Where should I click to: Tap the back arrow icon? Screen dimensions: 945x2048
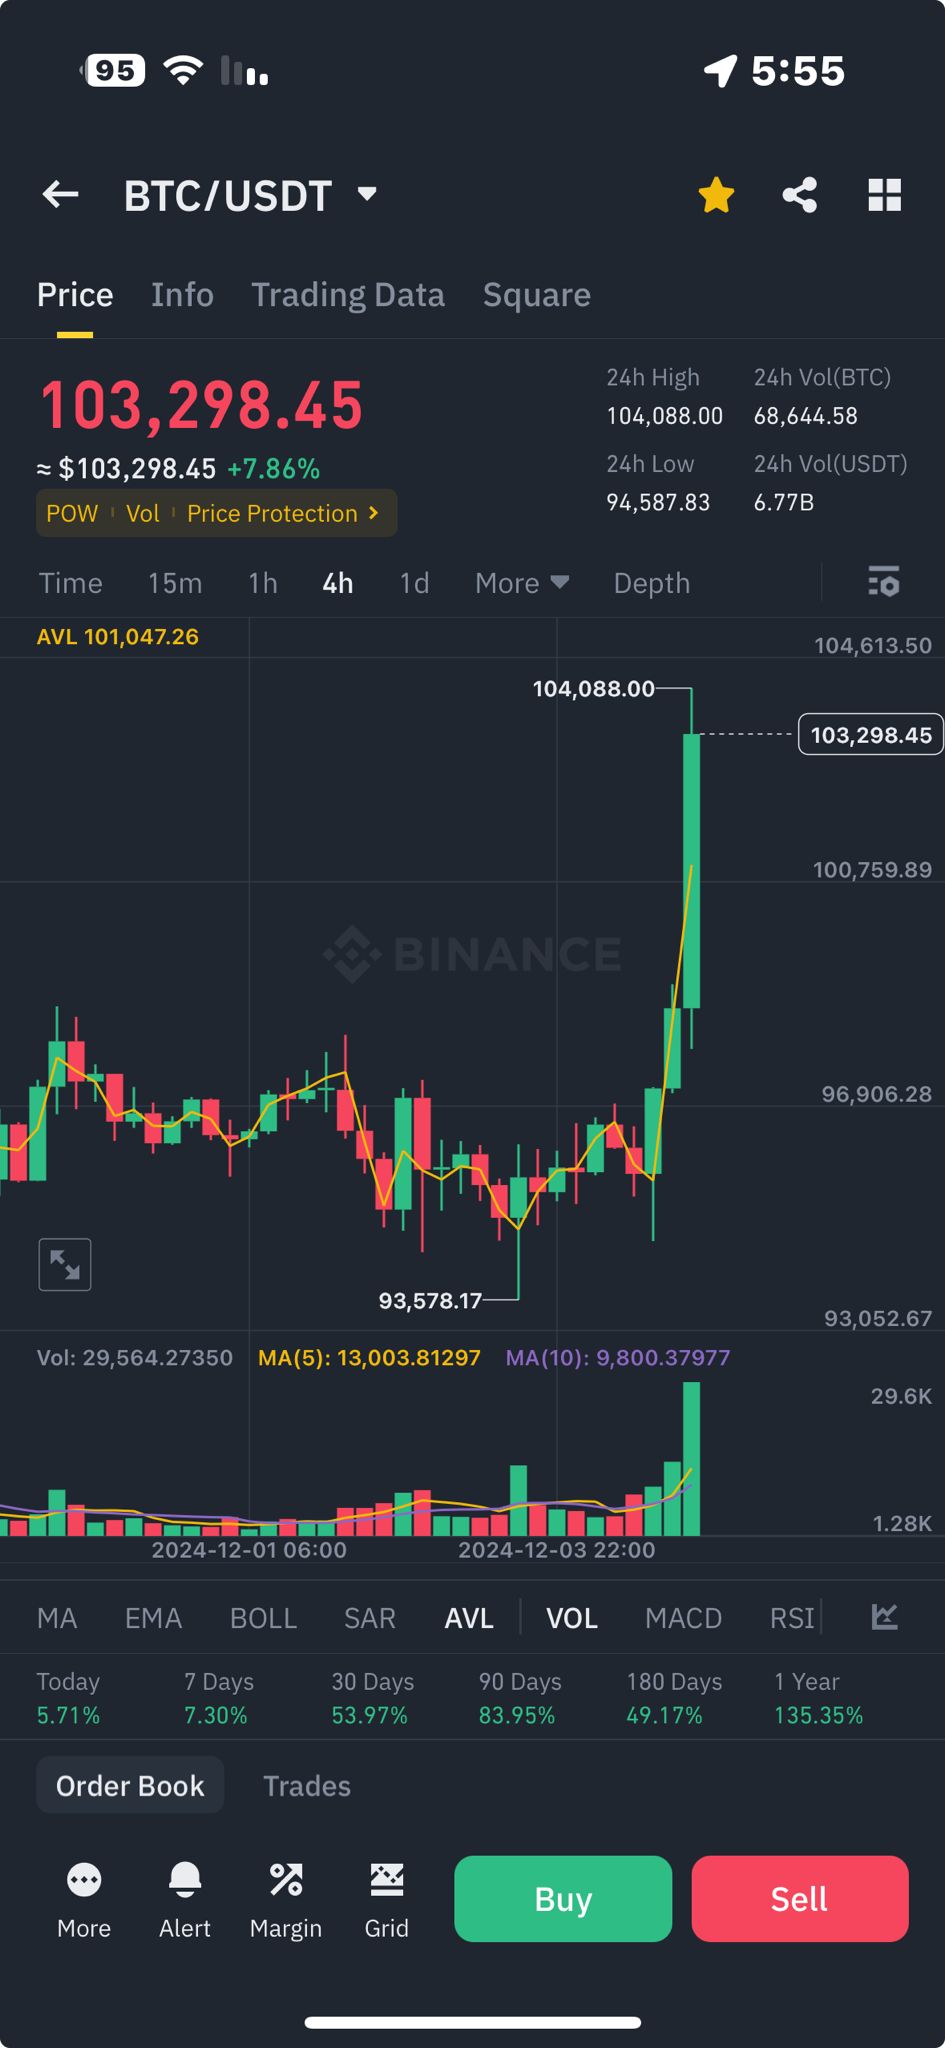(x=60, y=195)
